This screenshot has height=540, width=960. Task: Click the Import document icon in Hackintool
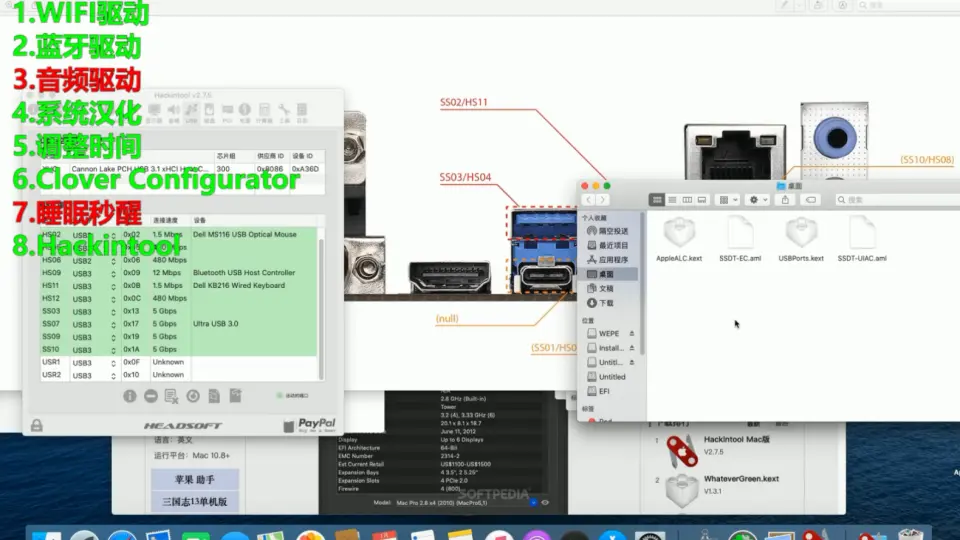point(214,396)
